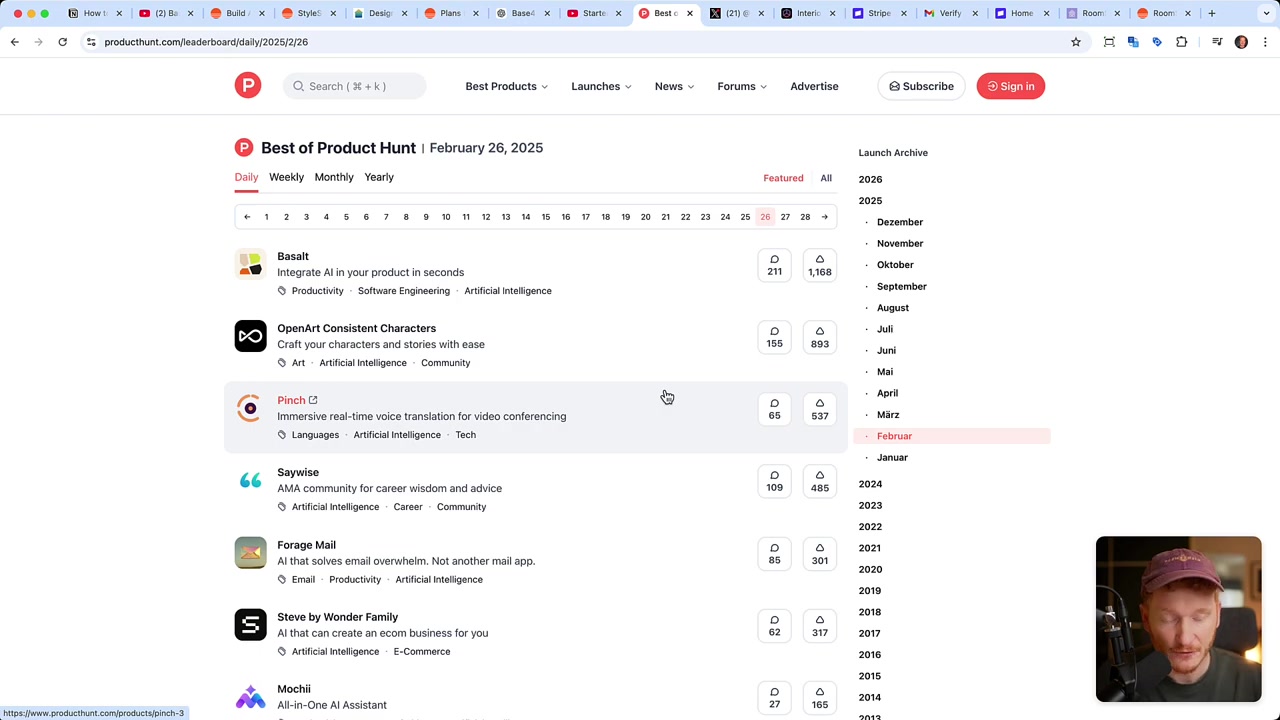Image resolution: width=1280 pixels, height=720 pixels.
Task: Upvote Basalt with 1,168 votes
Action: coord(820,265)
